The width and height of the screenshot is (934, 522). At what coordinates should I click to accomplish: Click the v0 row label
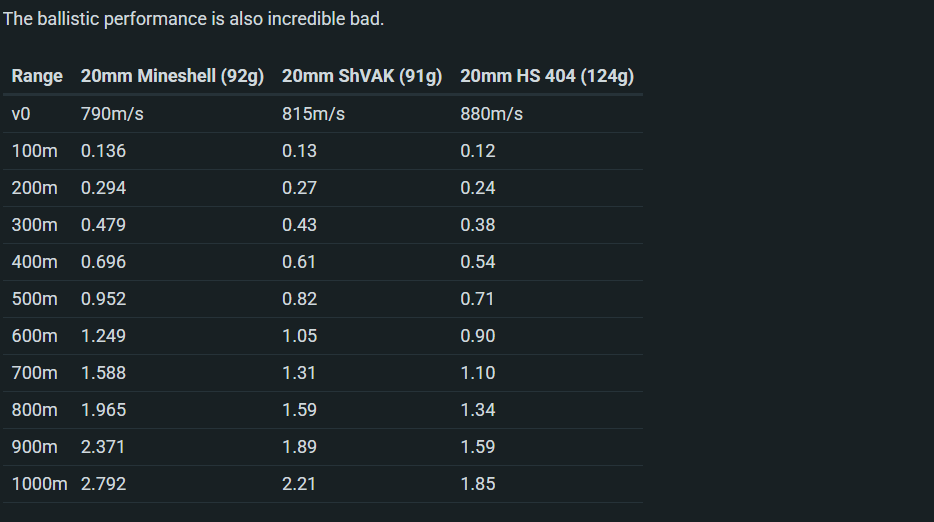point(21,114)
